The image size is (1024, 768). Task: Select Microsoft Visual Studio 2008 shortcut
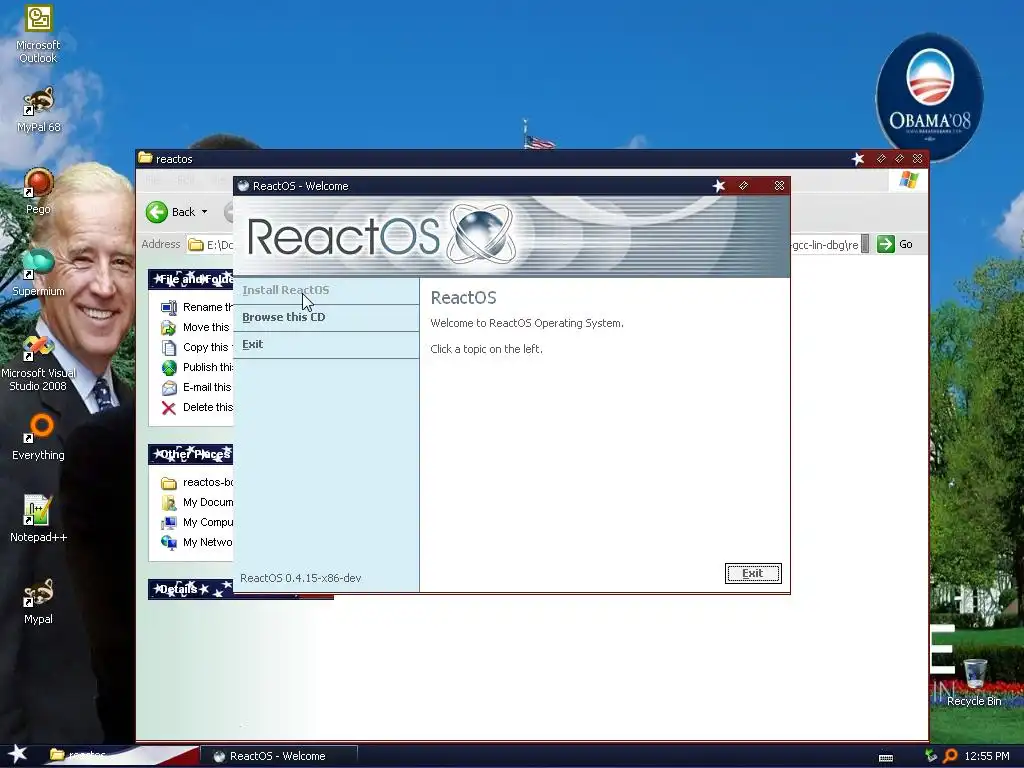(38, 363)
